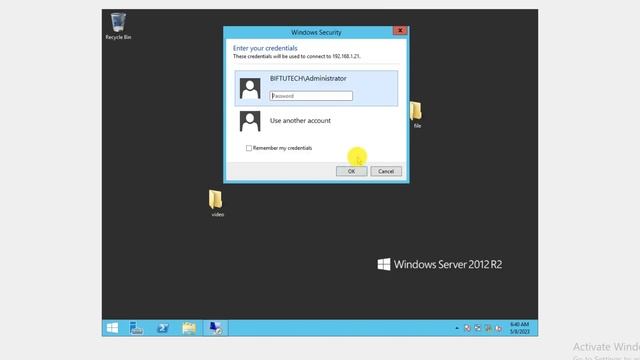Viewport: 640px width, 360px height.
Task: Select the 'file' folder on desktop
Action: click(416, 115)
